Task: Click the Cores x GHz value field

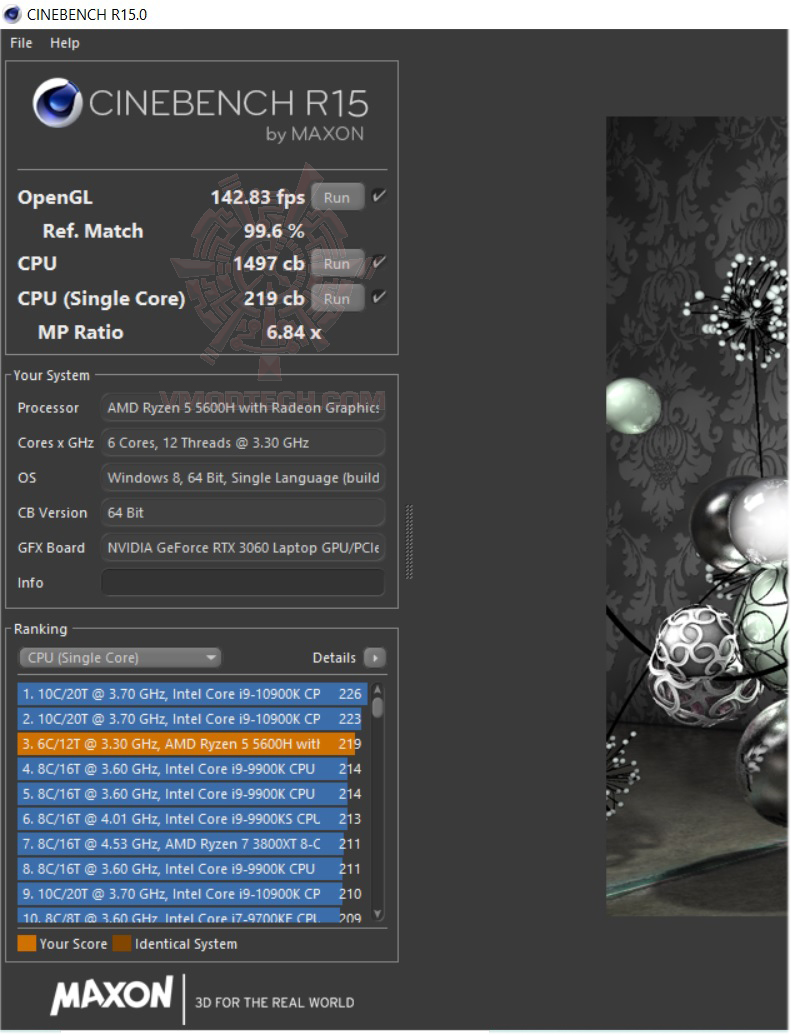Action: click(242, 443)
